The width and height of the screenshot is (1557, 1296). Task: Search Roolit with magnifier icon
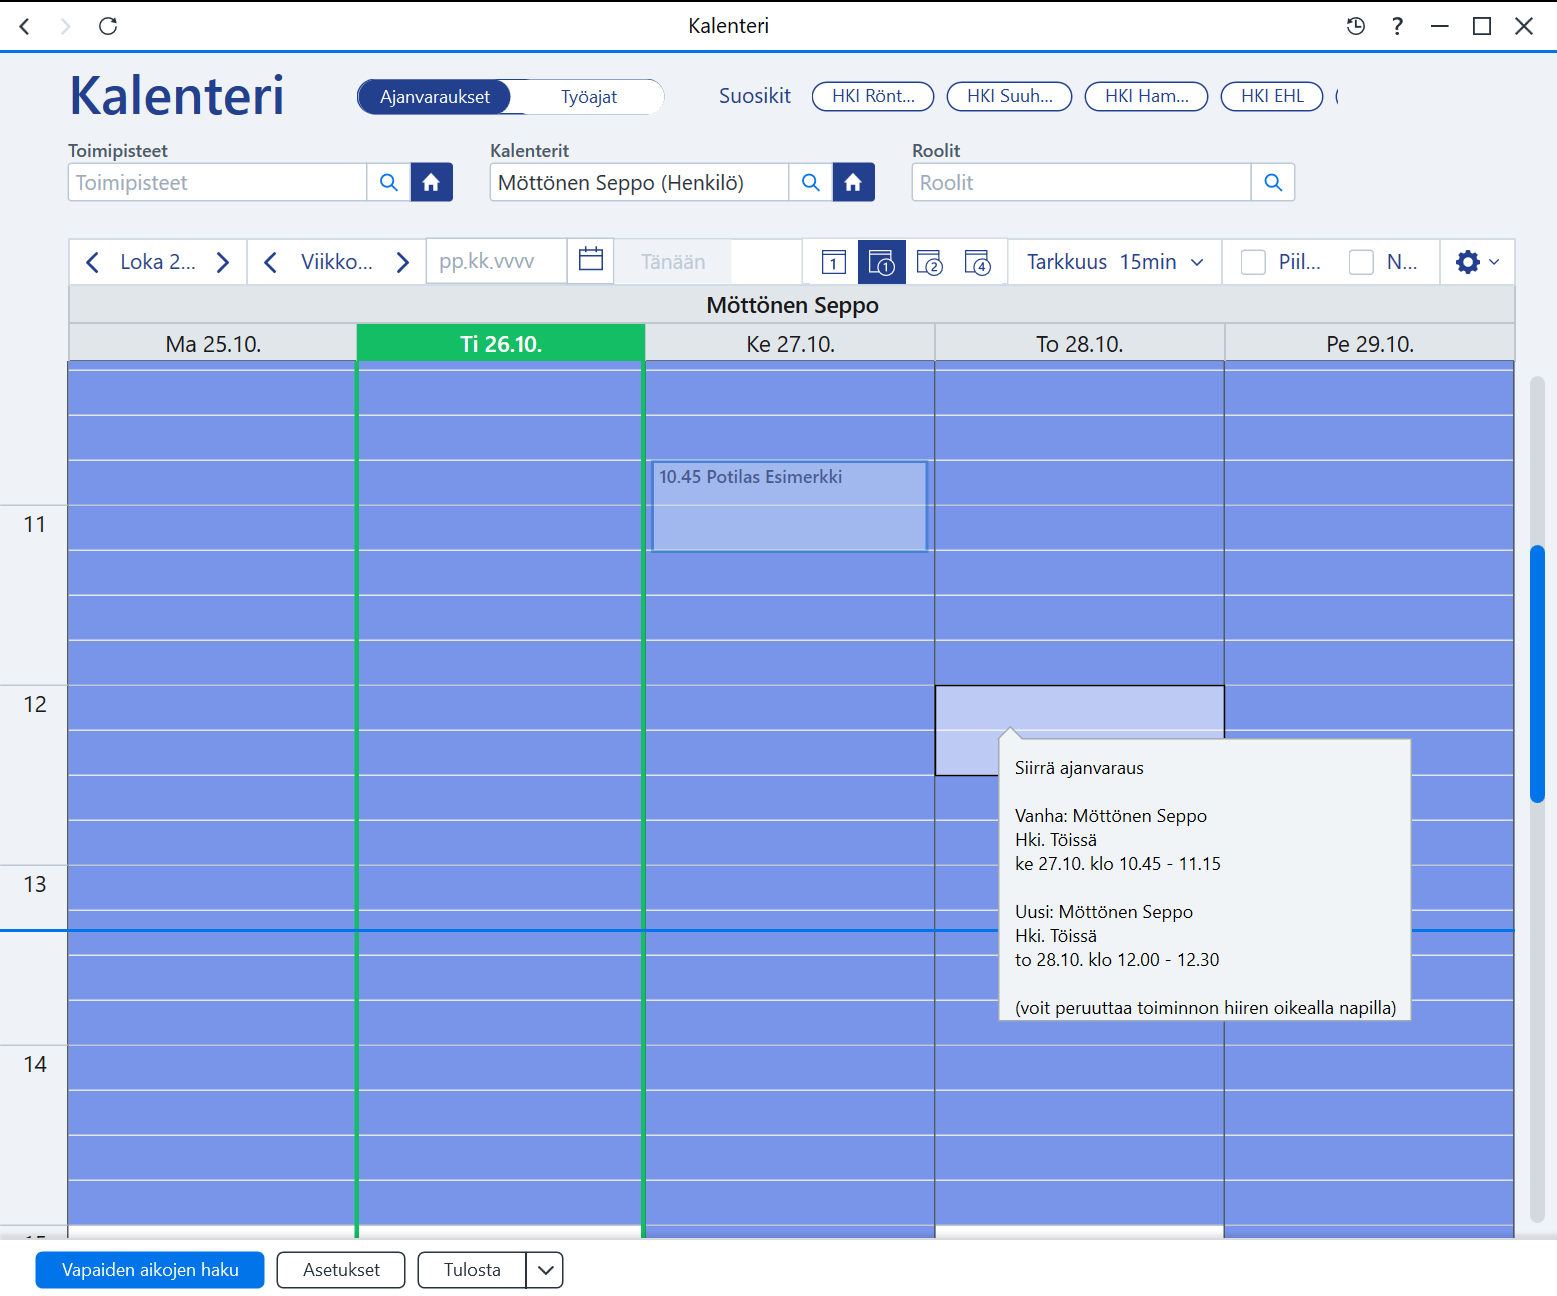(x=1273, y=182)
